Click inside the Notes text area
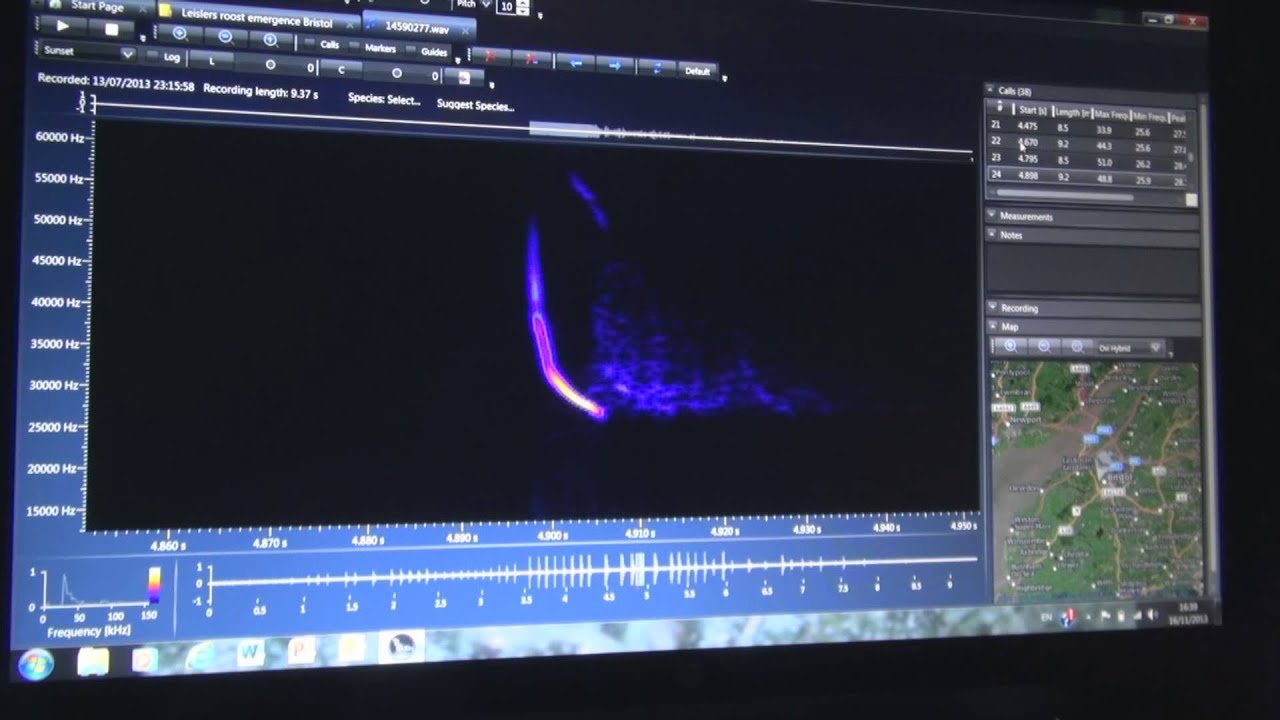Screen dimensions: 1280x720 pos(1091,270)
